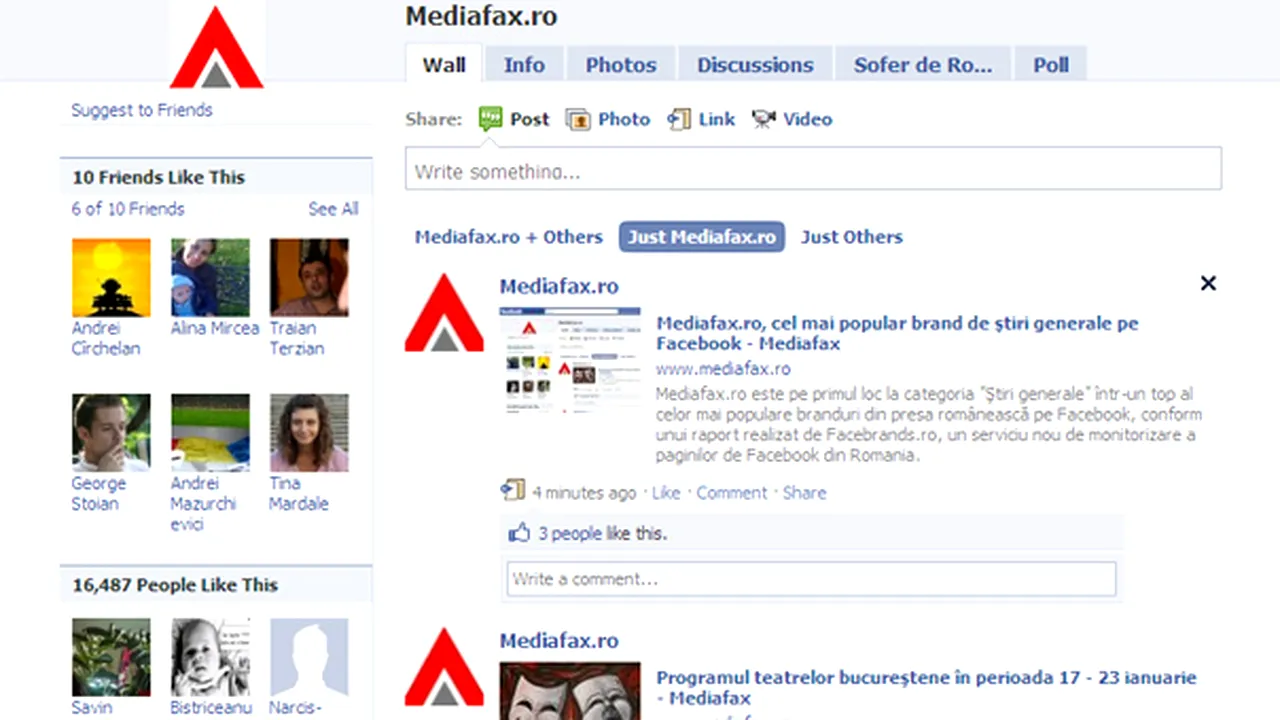1280x720 pixels.
Task: Click the Alina Mircea name link
Action: point(215,328)
